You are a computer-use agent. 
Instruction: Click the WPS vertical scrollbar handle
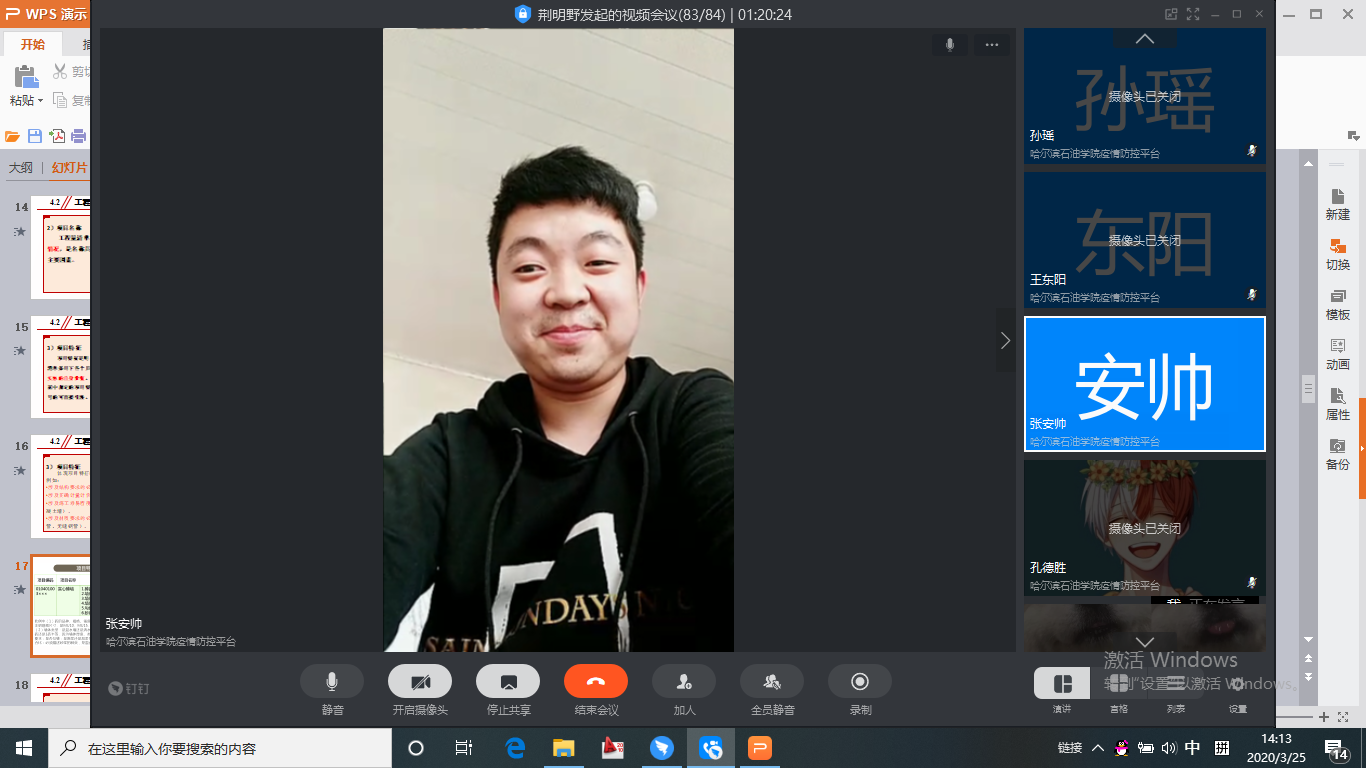pyautogui.click(x=1307, y=389)
